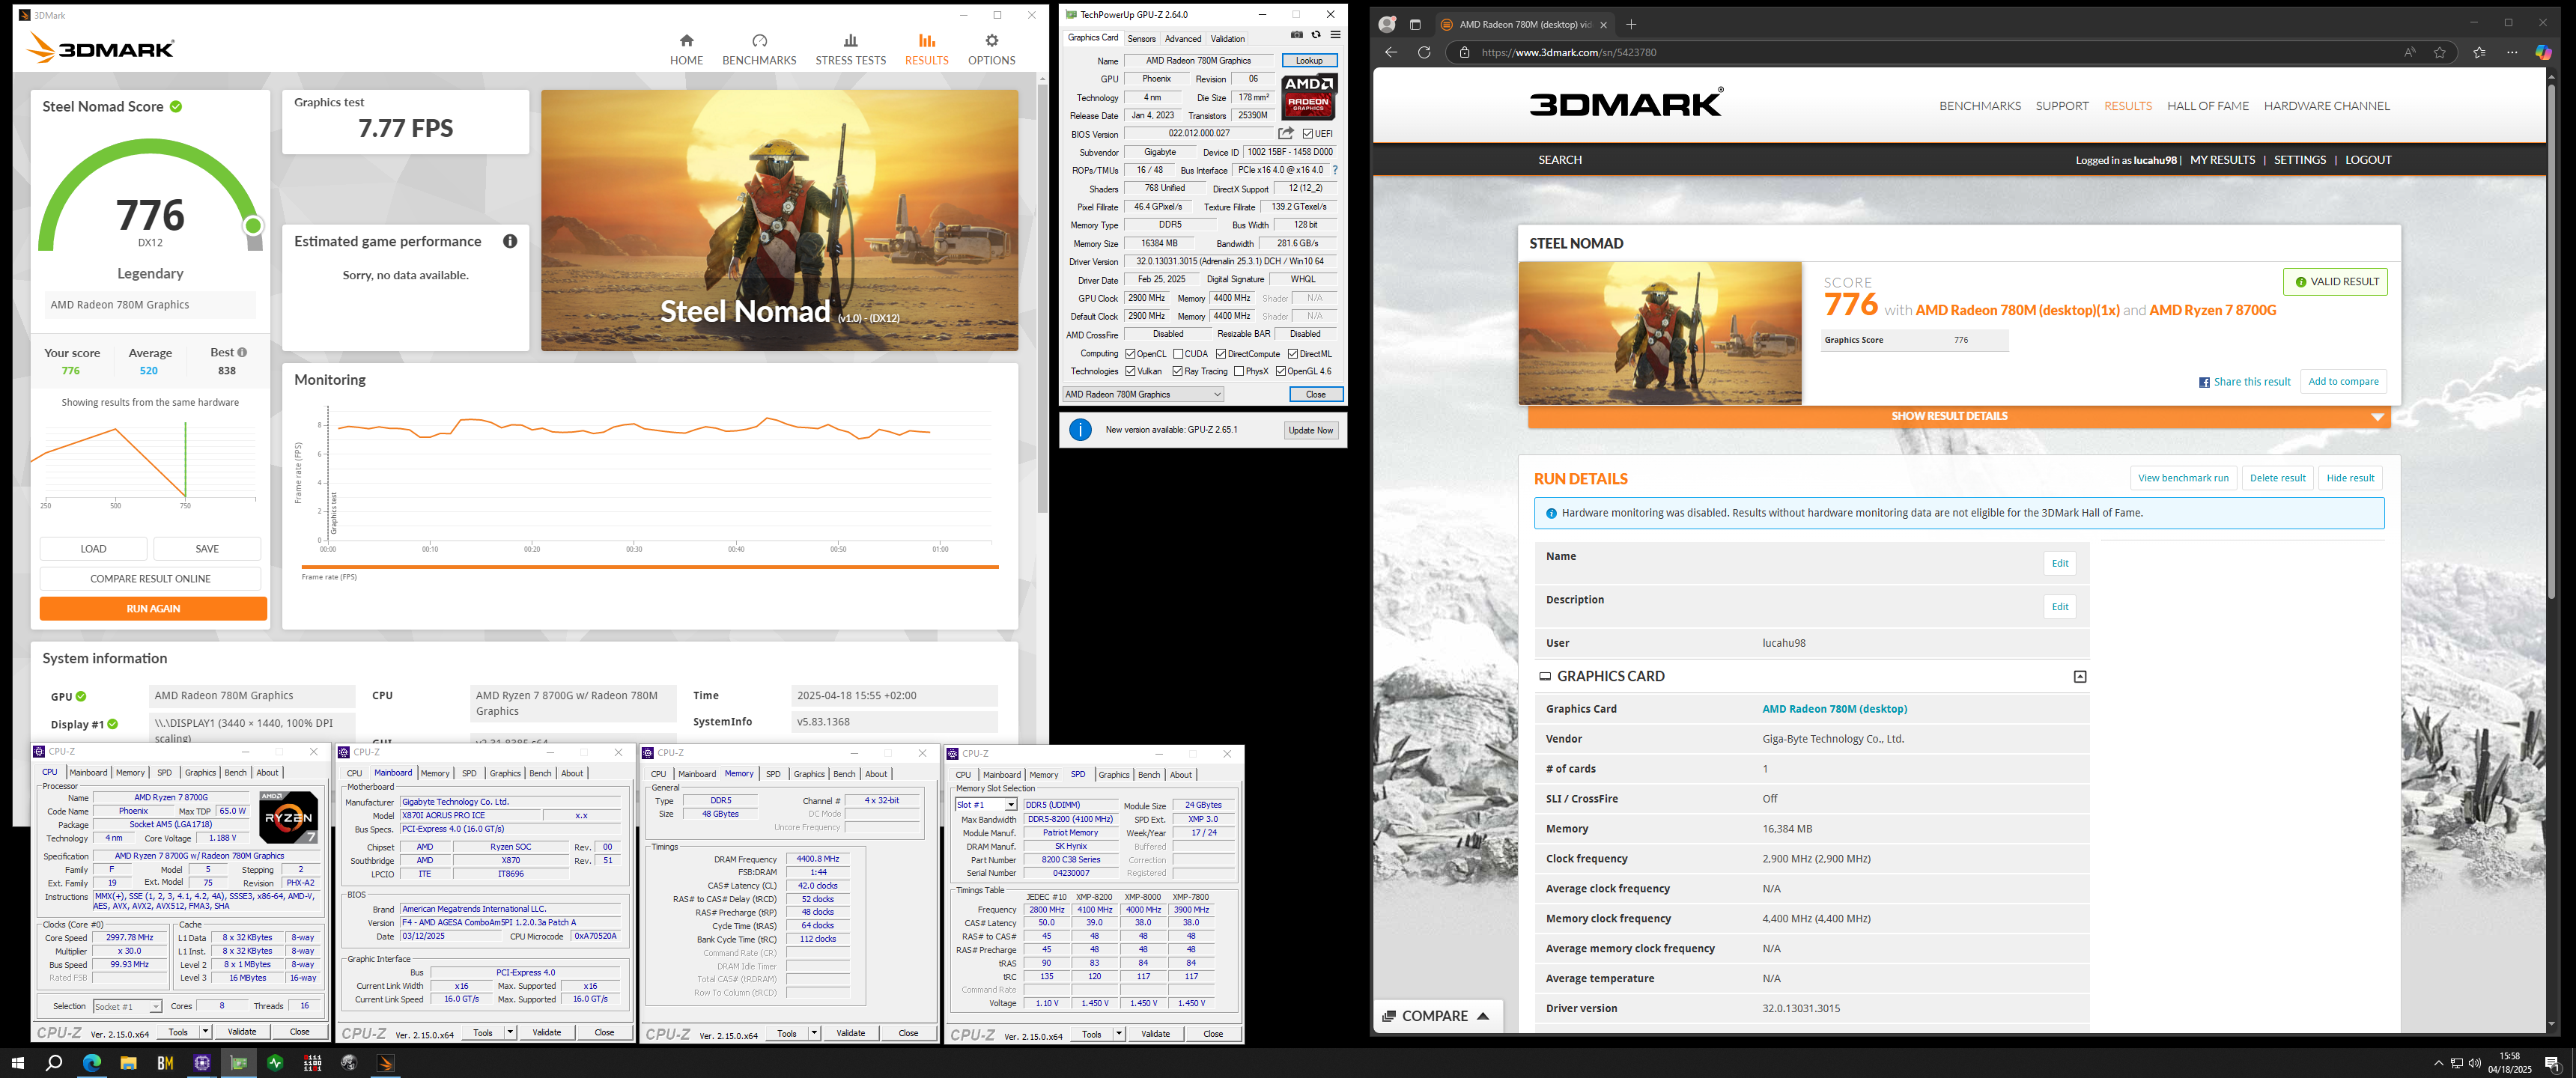Click the Bus Interface question mark in GPU-Z
This screenshot has width=2576, height=1078.
[1335, 170]
